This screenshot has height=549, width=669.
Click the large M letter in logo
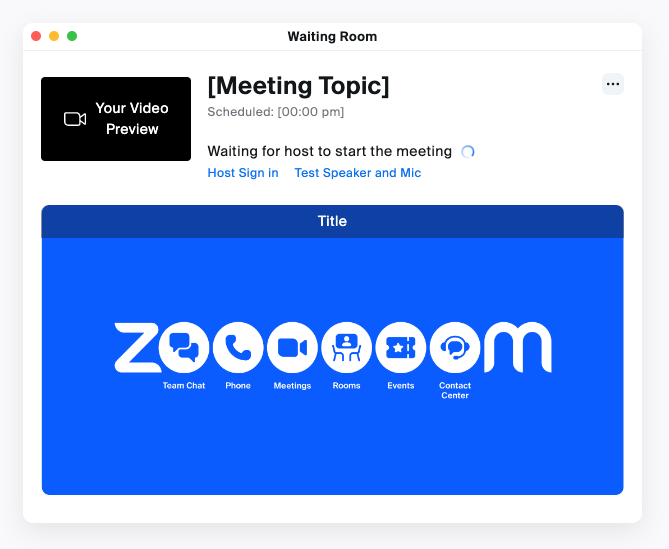coord(518,347)
